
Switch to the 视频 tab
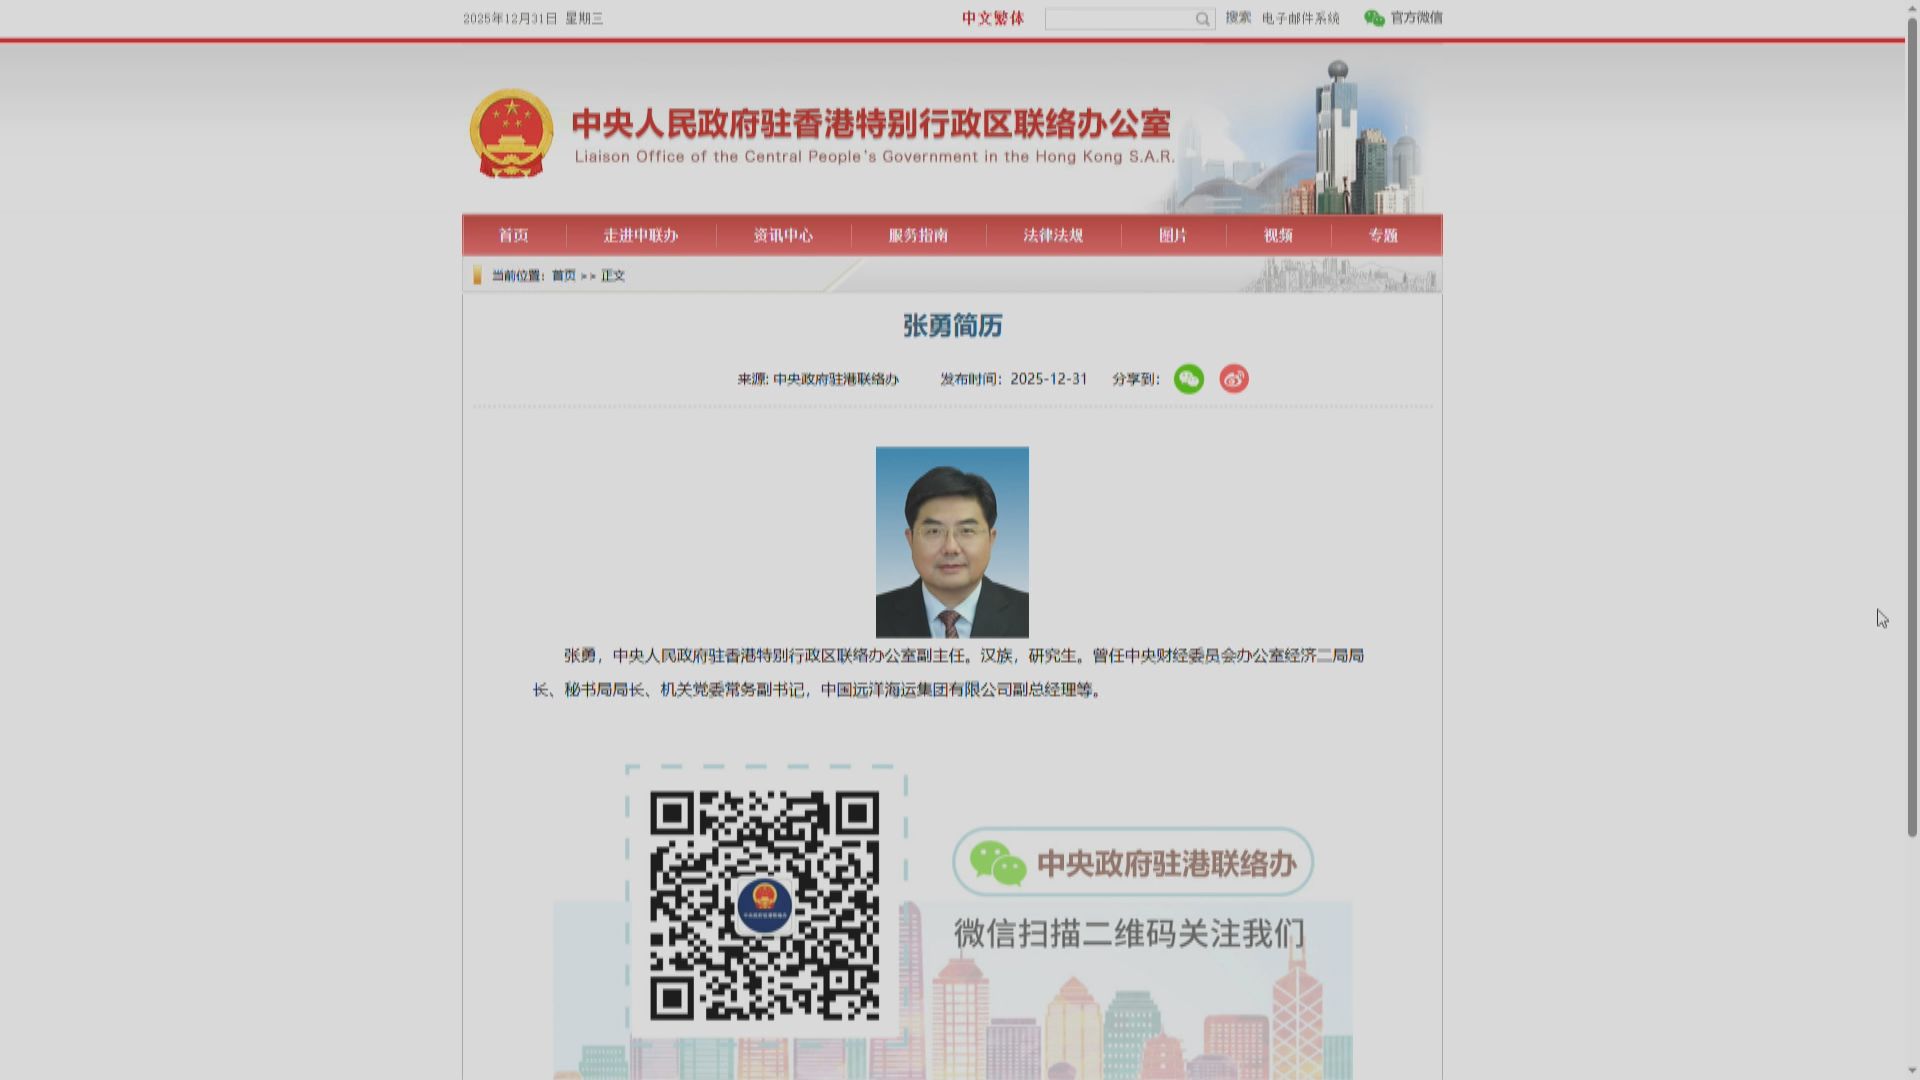pyautogui.click(x=1278, y=236)
